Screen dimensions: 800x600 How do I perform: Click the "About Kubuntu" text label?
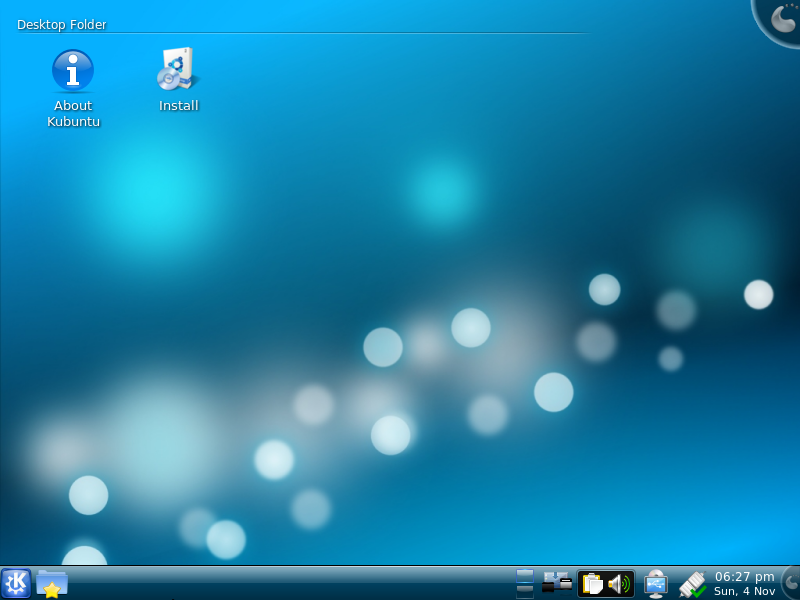tap(73, 113)
